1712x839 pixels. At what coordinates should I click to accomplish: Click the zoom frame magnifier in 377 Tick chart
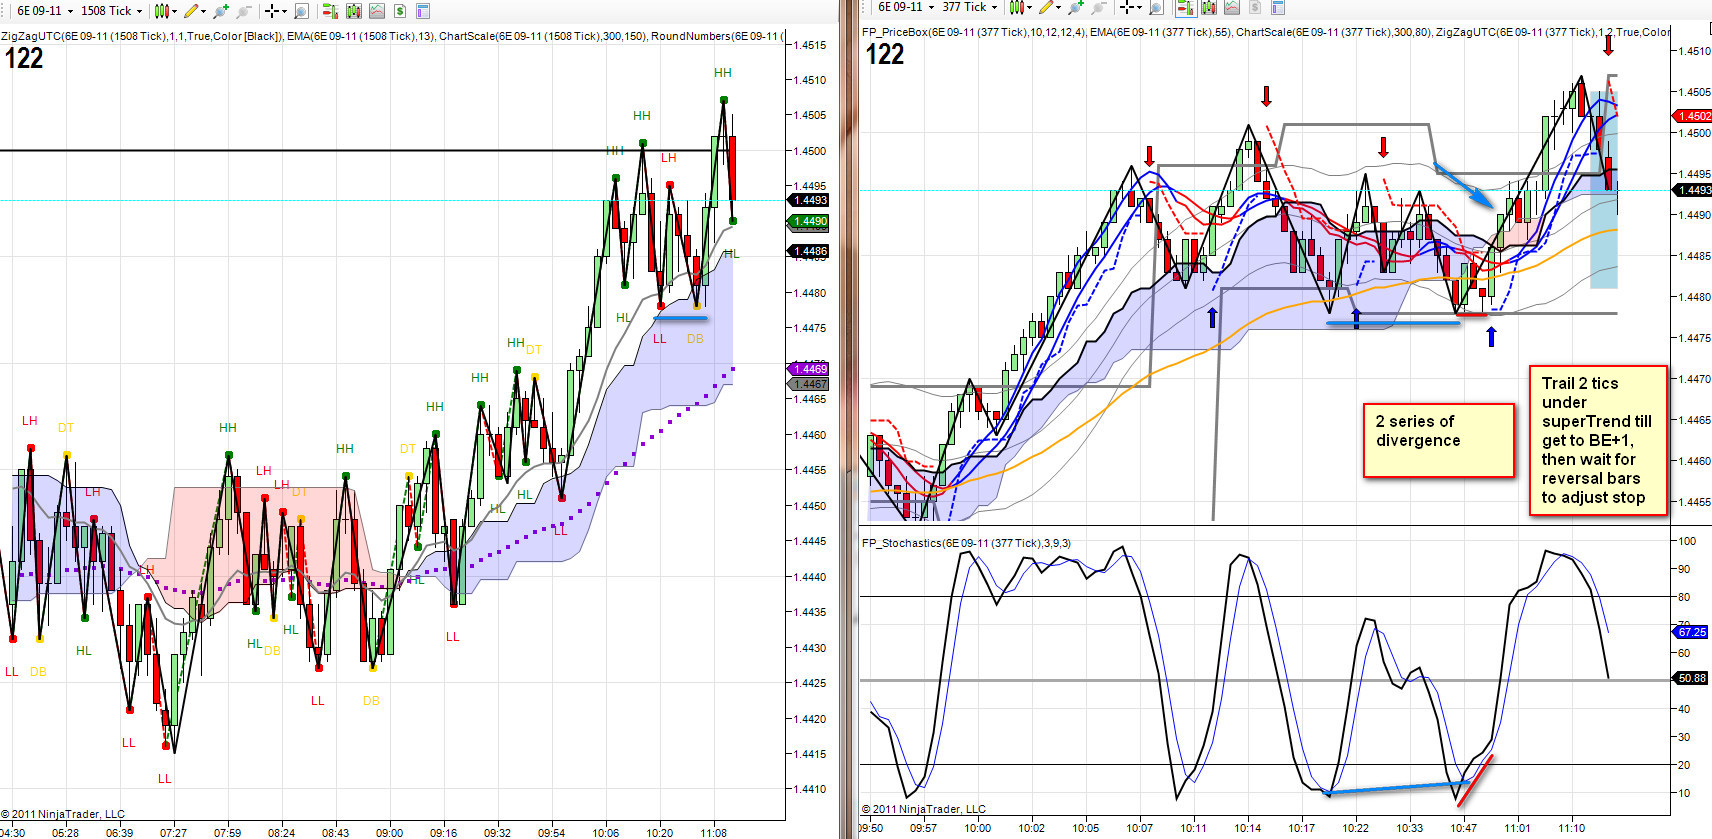[x=1156, y=7]
